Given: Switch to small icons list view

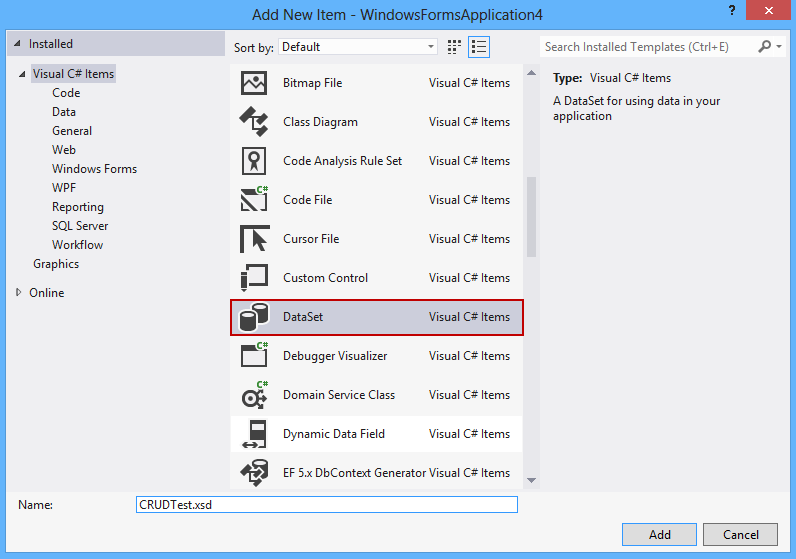Looking at the screenshot, I should tap(479, 47).
